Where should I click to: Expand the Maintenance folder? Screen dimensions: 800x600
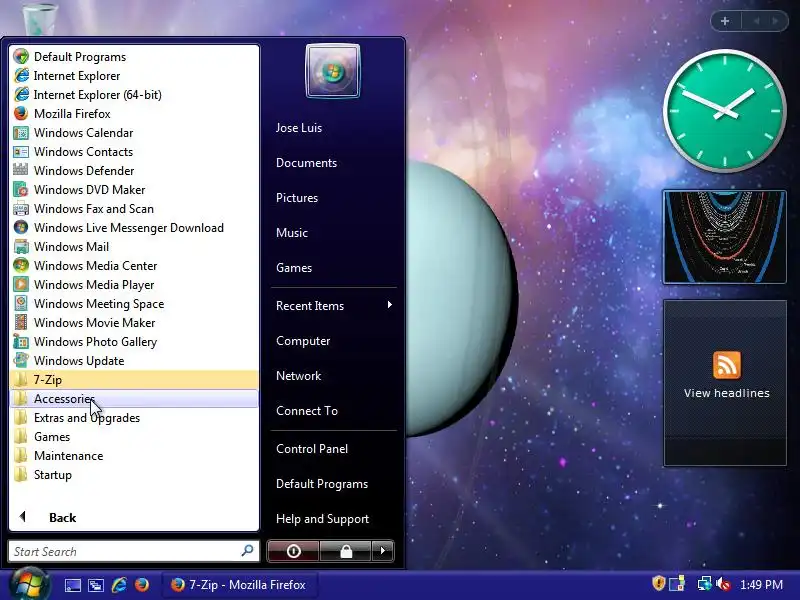[134, 456]
